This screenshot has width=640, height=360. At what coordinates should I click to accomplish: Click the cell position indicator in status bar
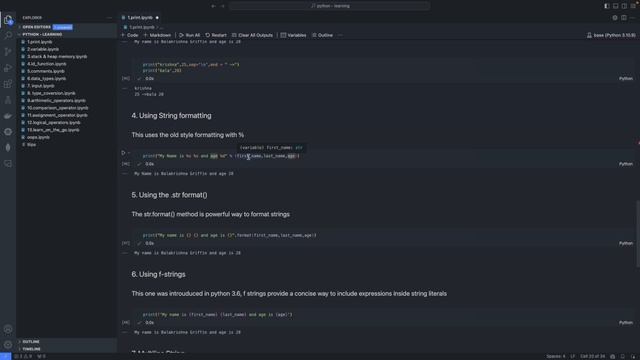(593, 356)
